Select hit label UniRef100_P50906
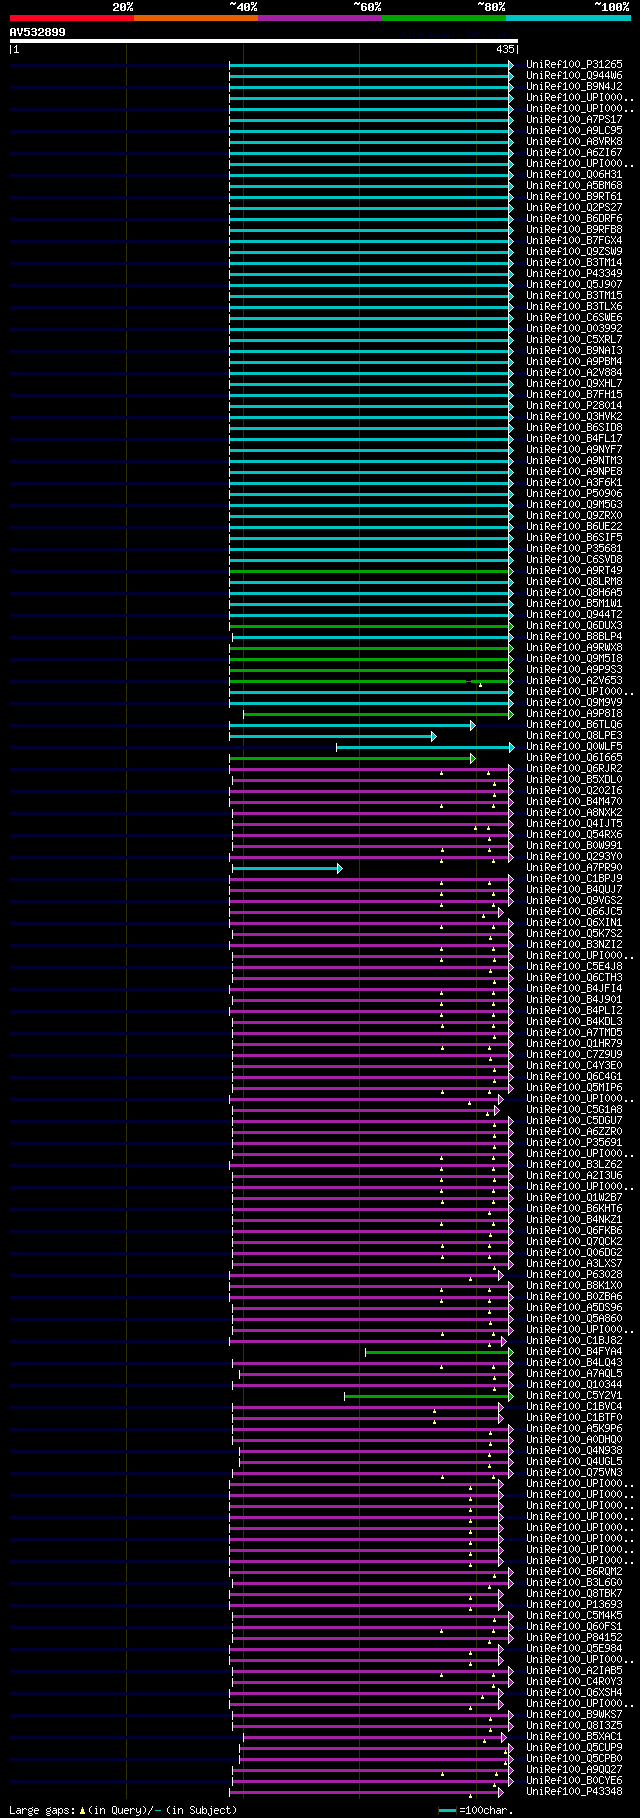The image size is (640, 1818). tap(574, 494)
